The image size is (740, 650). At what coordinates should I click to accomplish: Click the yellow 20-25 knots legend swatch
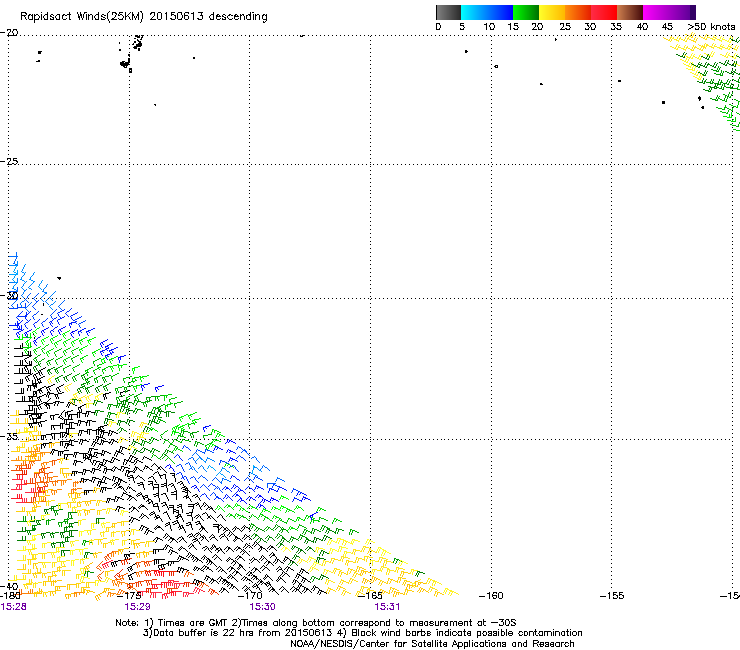(552, 12)
